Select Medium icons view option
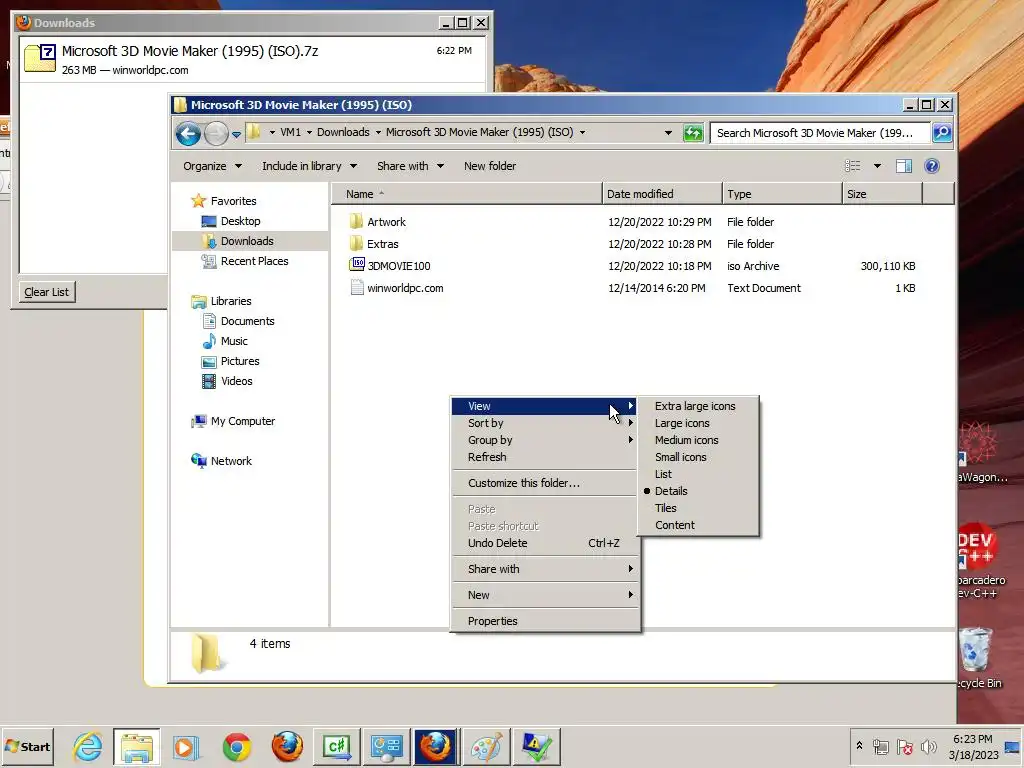This screenshot has width=1024, height=768. click(x=698, y=440)
